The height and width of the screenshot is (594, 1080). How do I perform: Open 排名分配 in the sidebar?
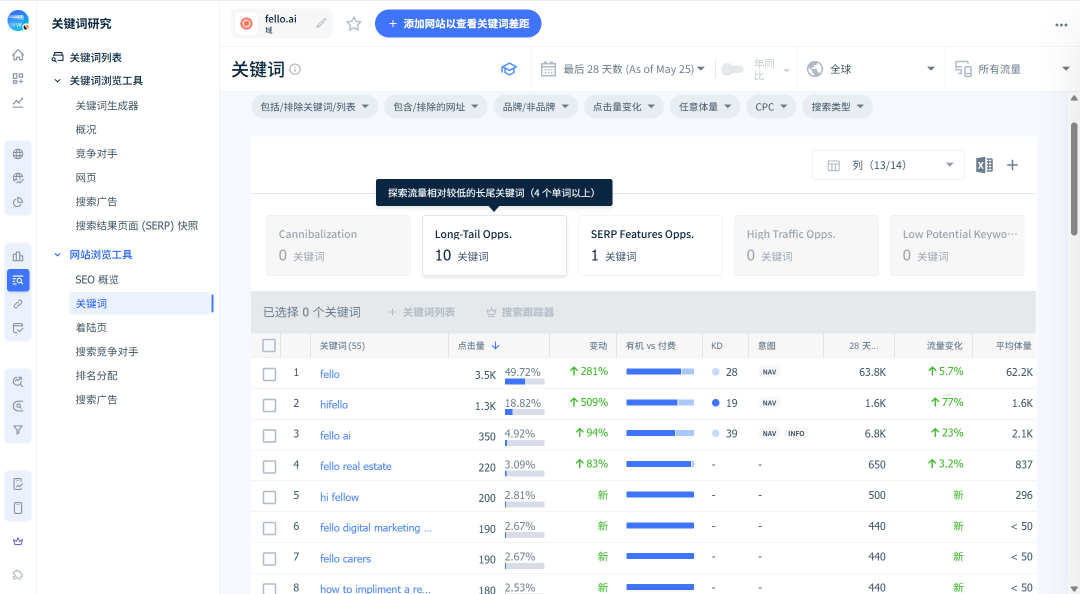[96, 376]
